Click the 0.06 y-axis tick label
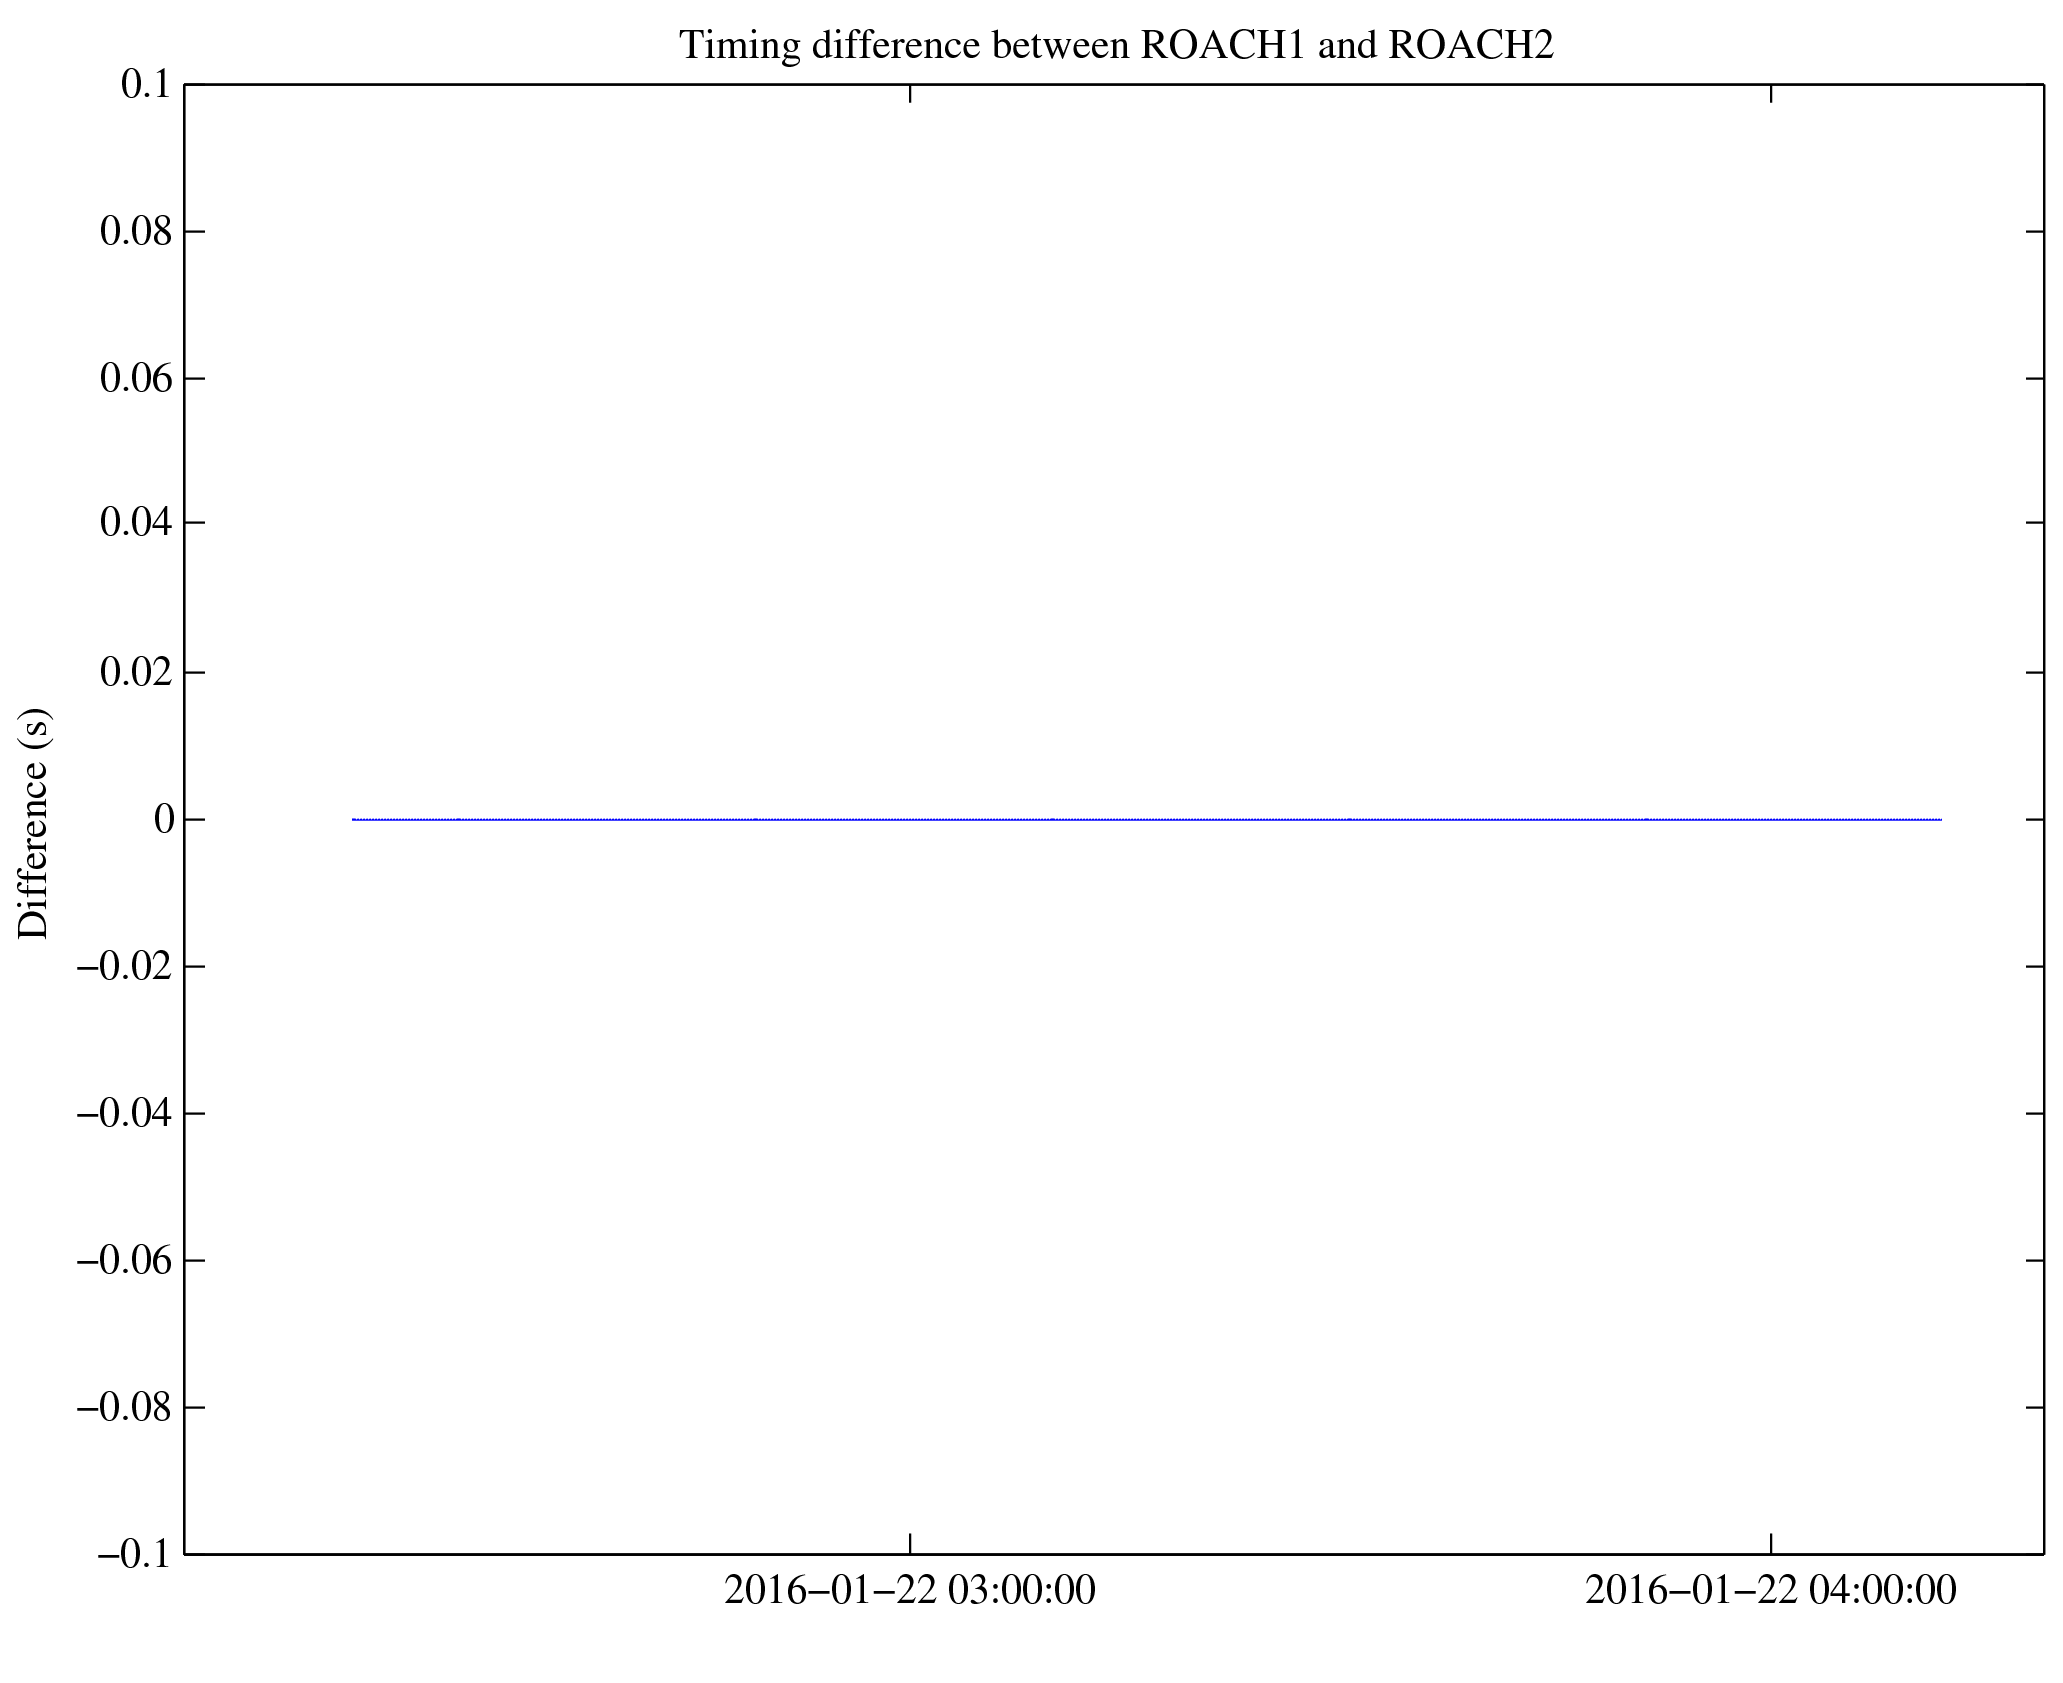 (x=136, y=379)
